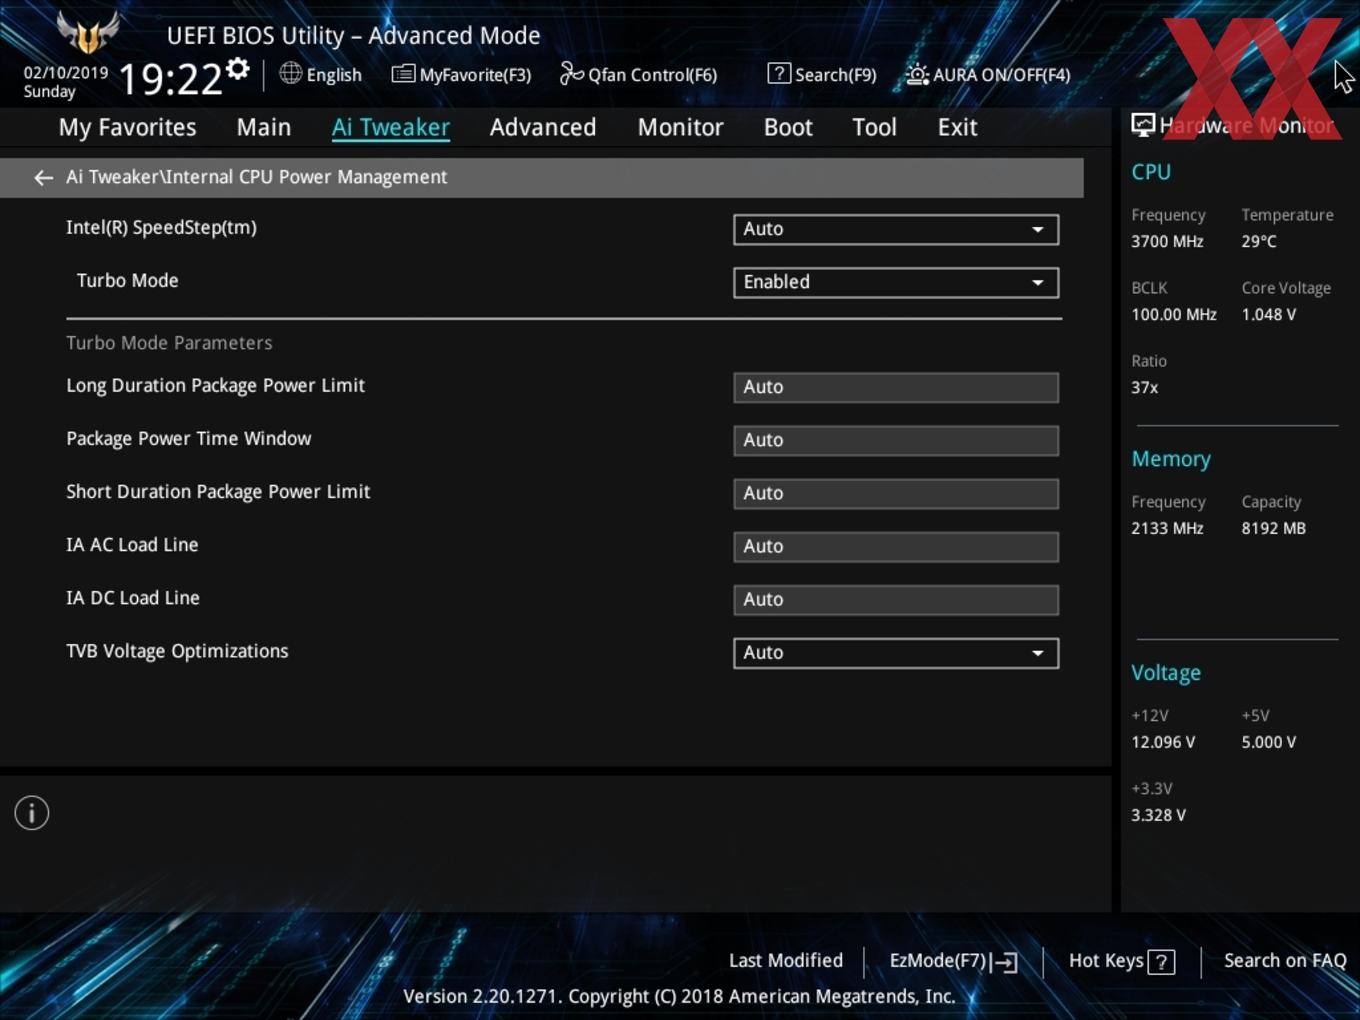The width and height of the screenshot is (1360, 1020).
Task: Click the BCLK value 100.00 MHz
Action: point(1174,315)
